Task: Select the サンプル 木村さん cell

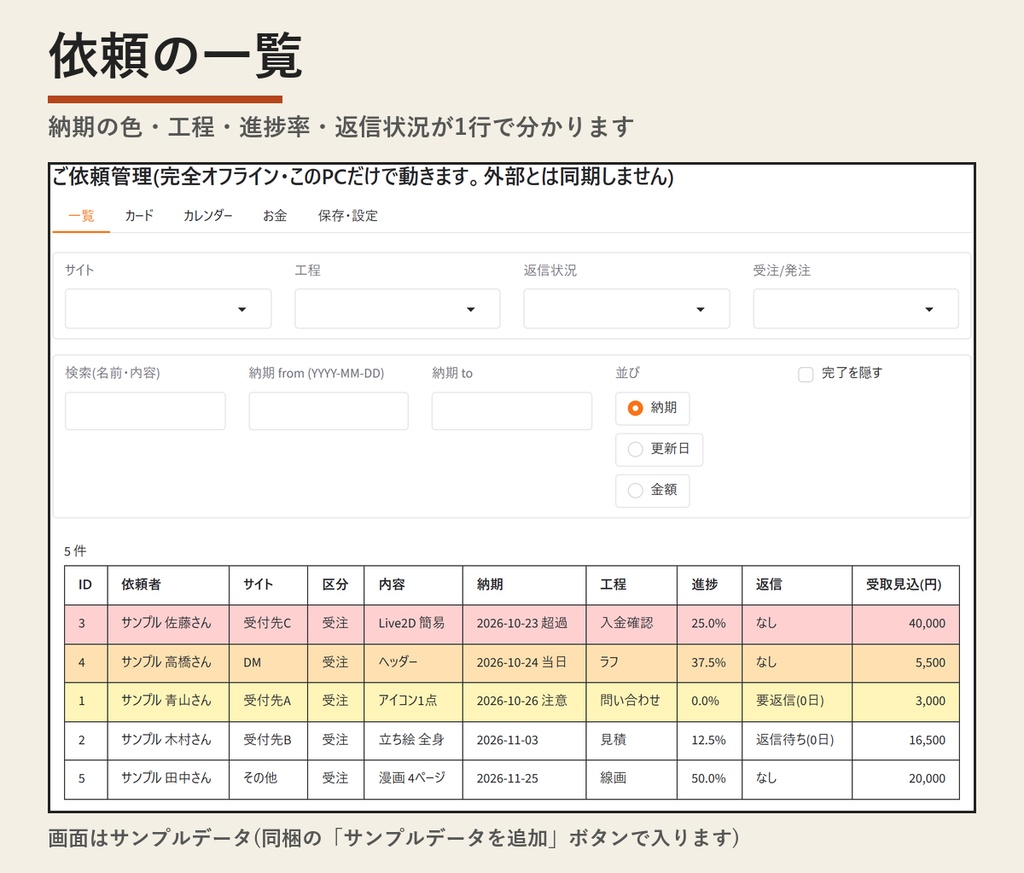Action: (x=168, y=740)
